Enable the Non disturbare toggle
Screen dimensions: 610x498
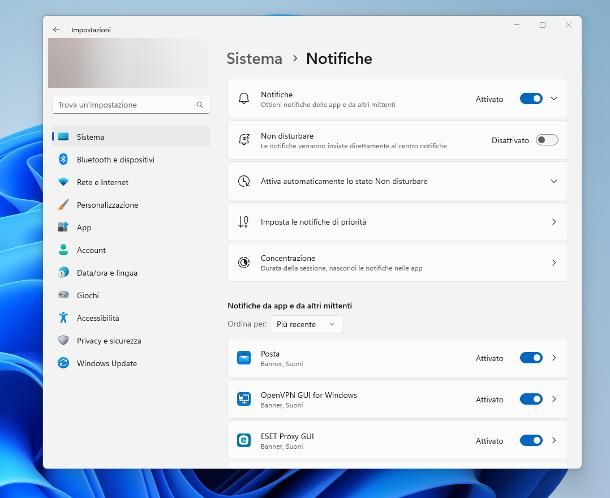point(547,140)
